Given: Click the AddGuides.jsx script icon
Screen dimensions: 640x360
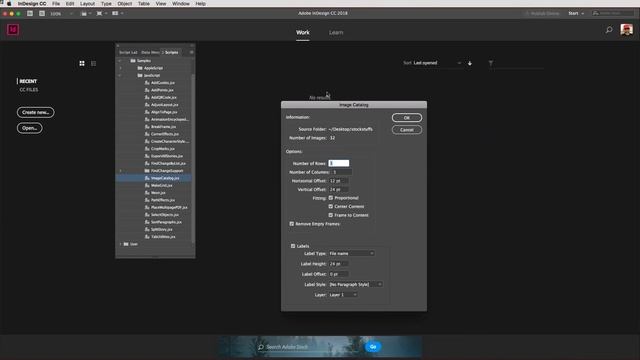Looking at the screenshot, I should click(147, 83).
